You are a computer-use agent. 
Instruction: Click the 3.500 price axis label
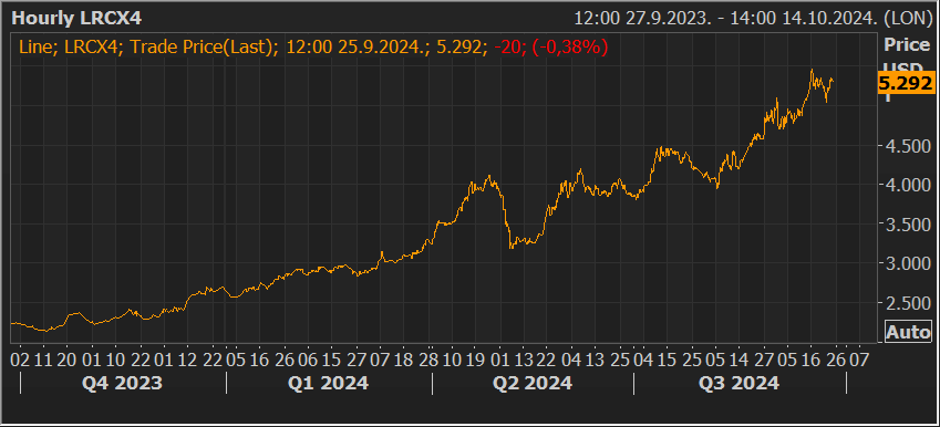point(902,225)
